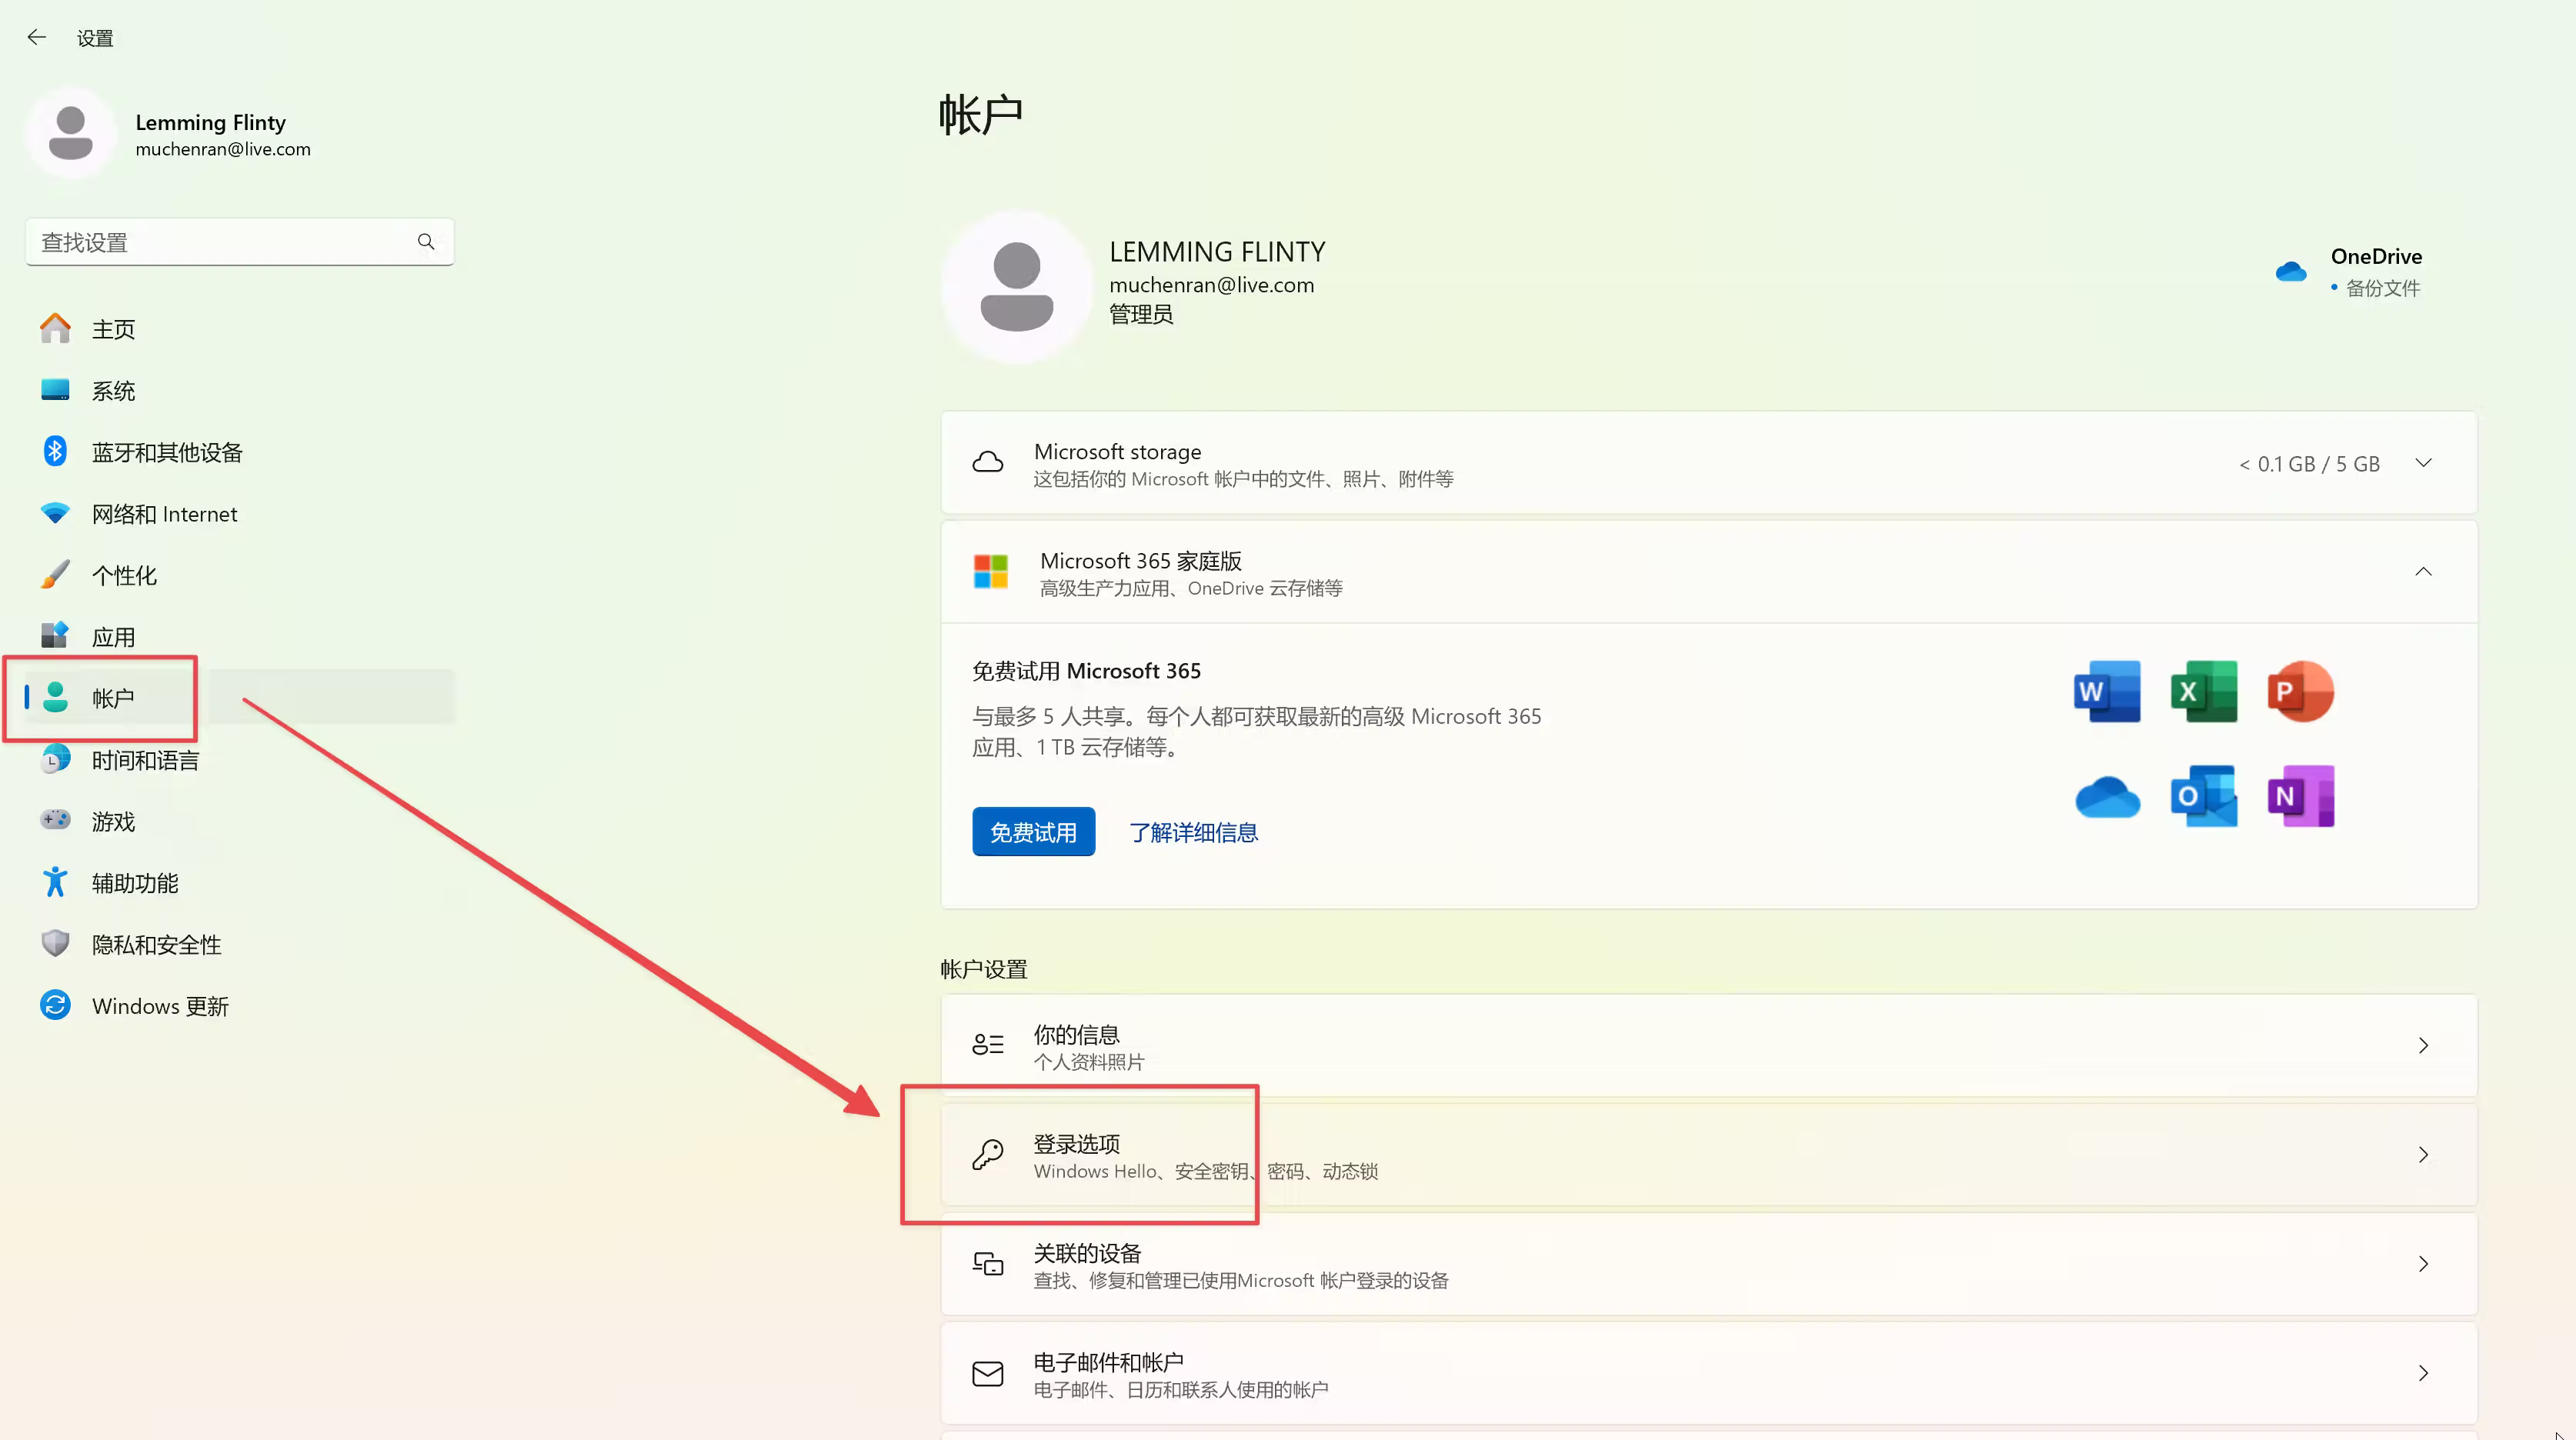Screen dimensions: 2576x1440
Task: Click the back arrow in Settings
Action: (37, 38)
